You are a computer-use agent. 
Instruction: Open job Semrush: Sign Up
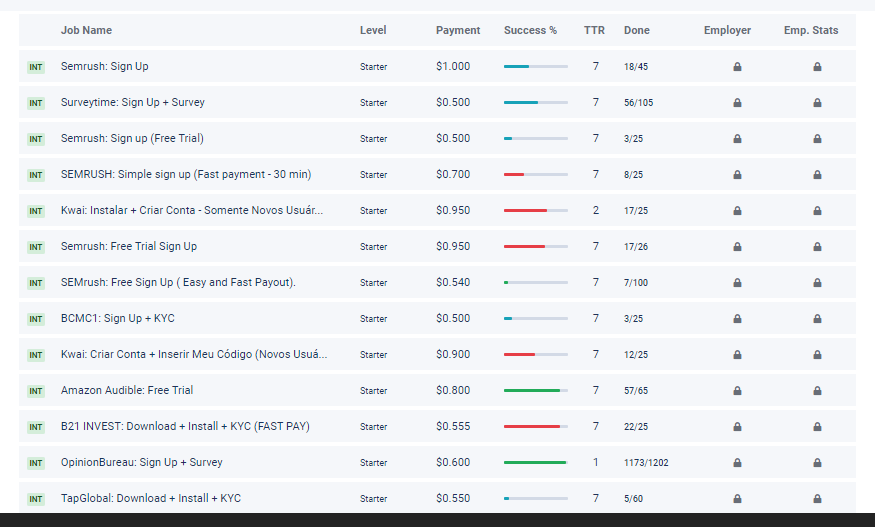[x=104, y=66]
